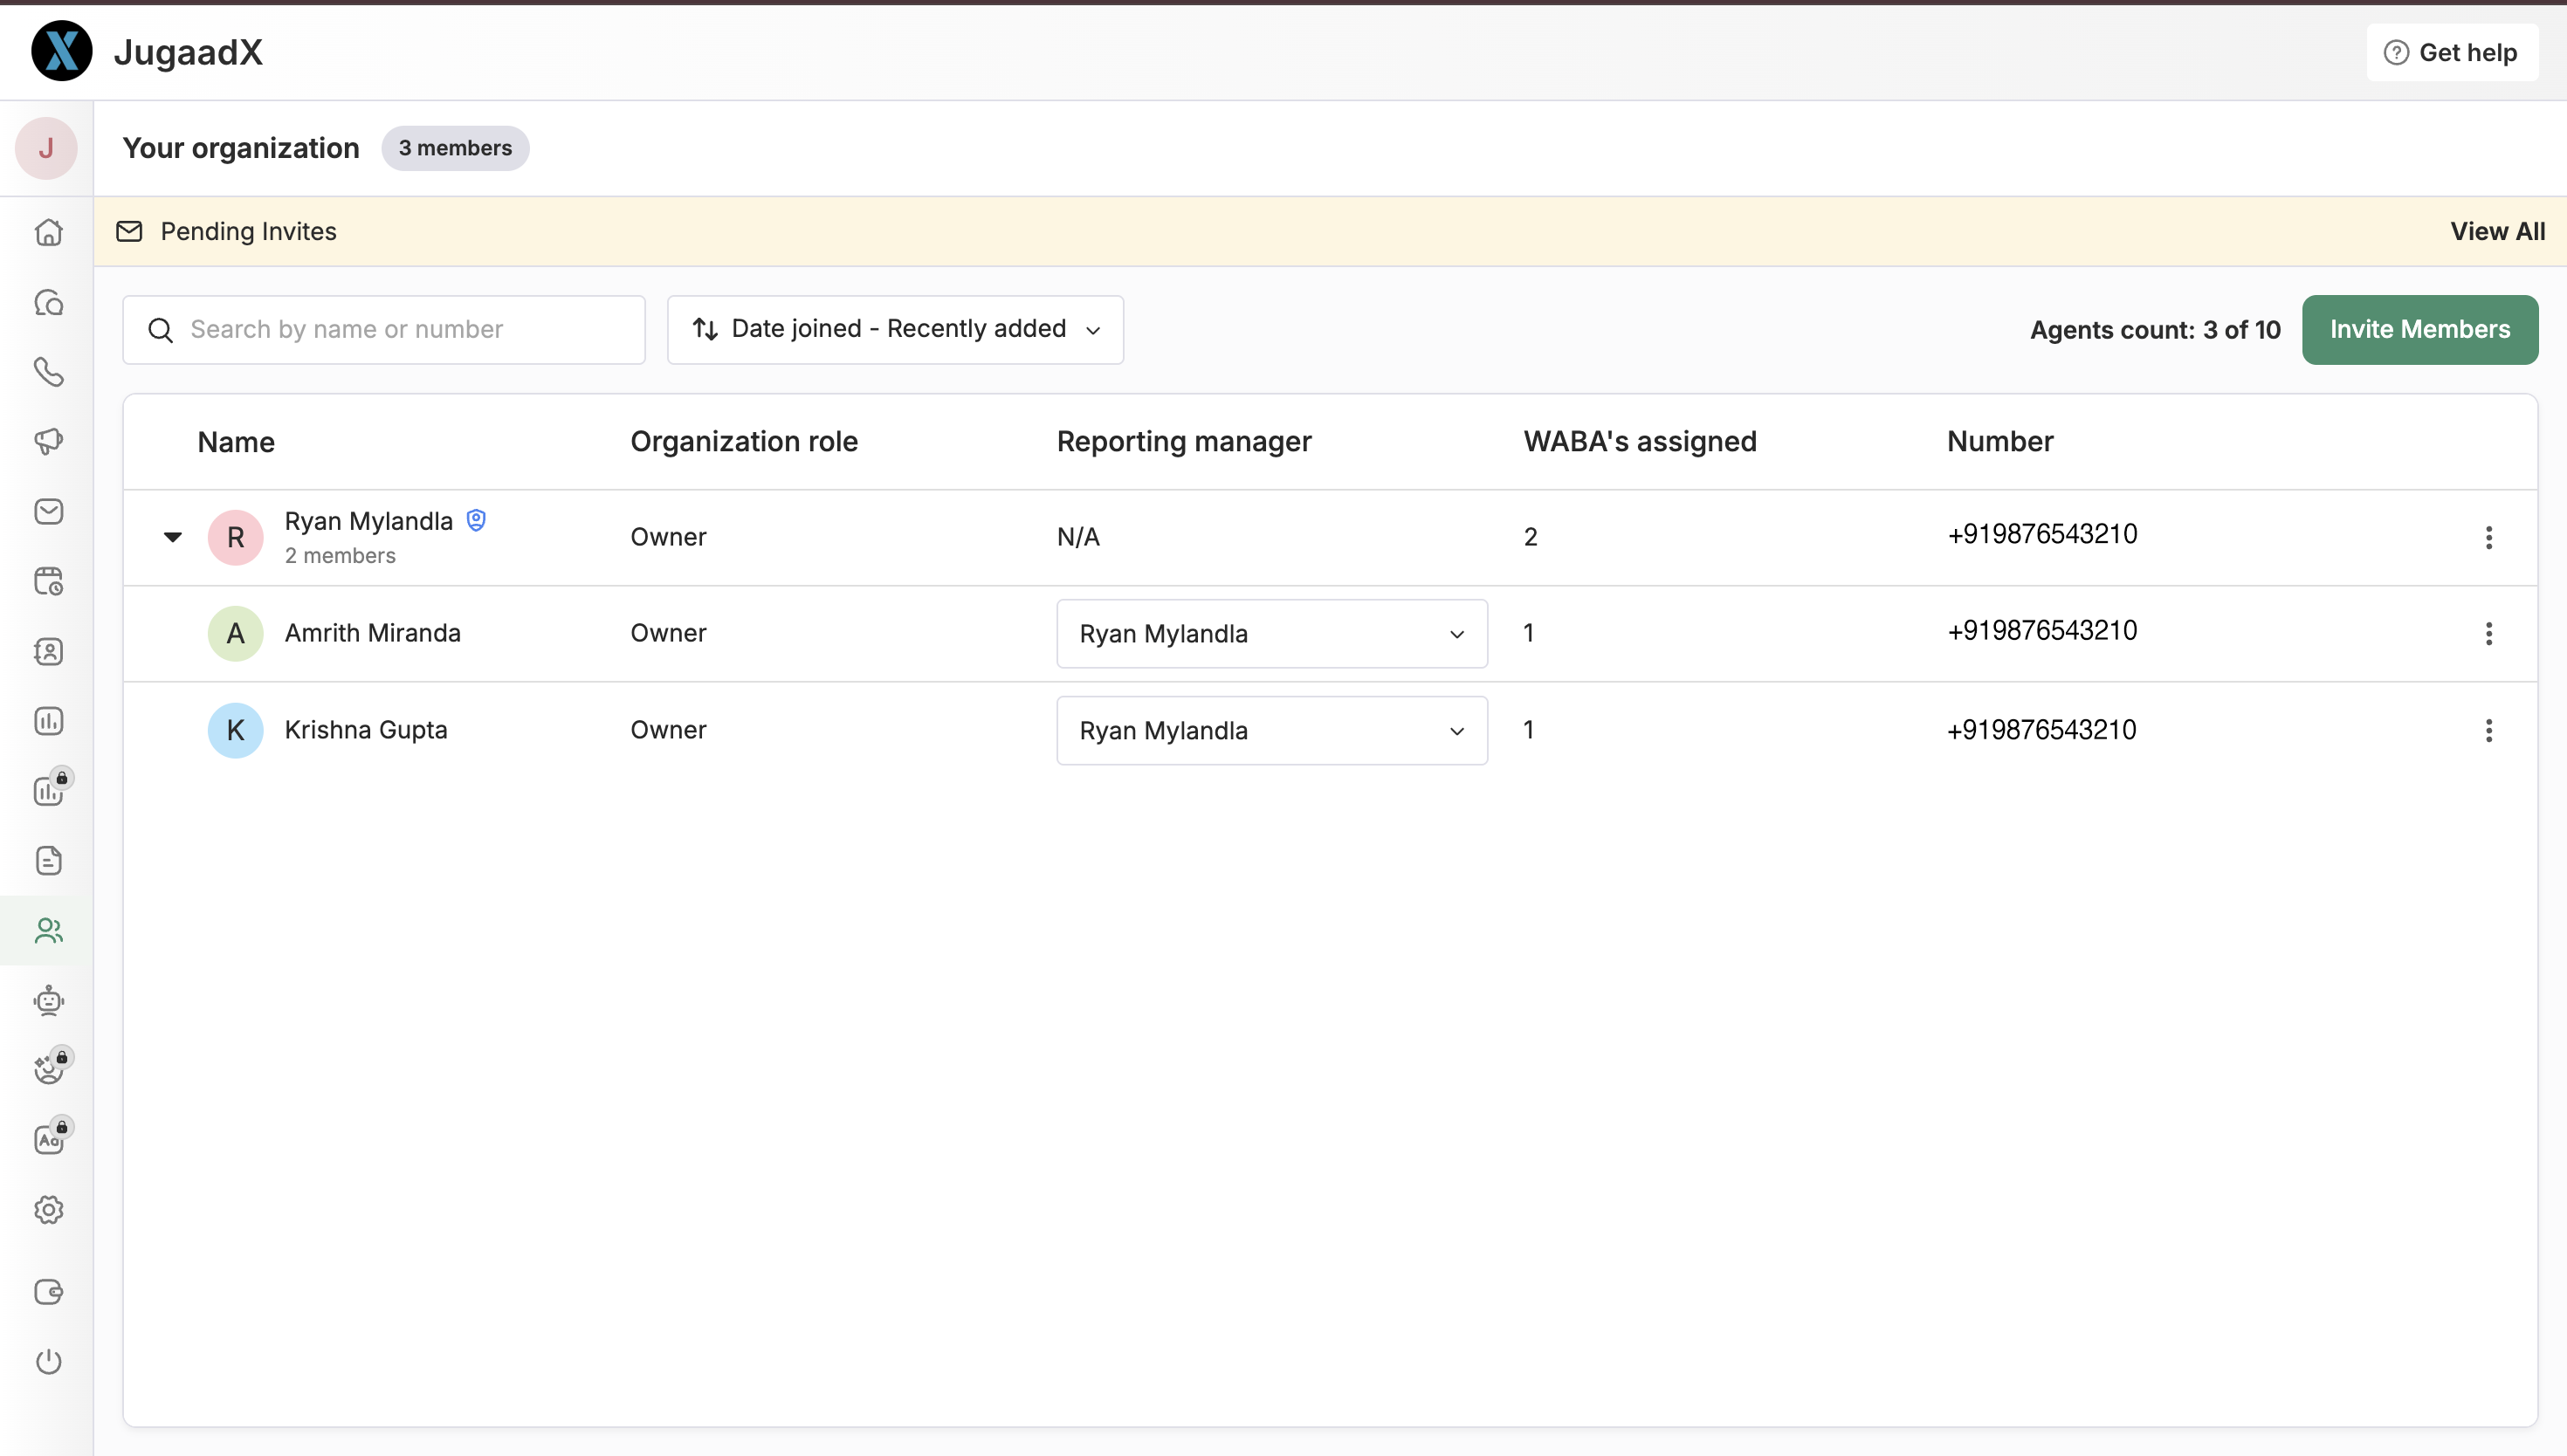
Task: Click the Get help button
Action: pyautogui.click(x=2451, y=52)
